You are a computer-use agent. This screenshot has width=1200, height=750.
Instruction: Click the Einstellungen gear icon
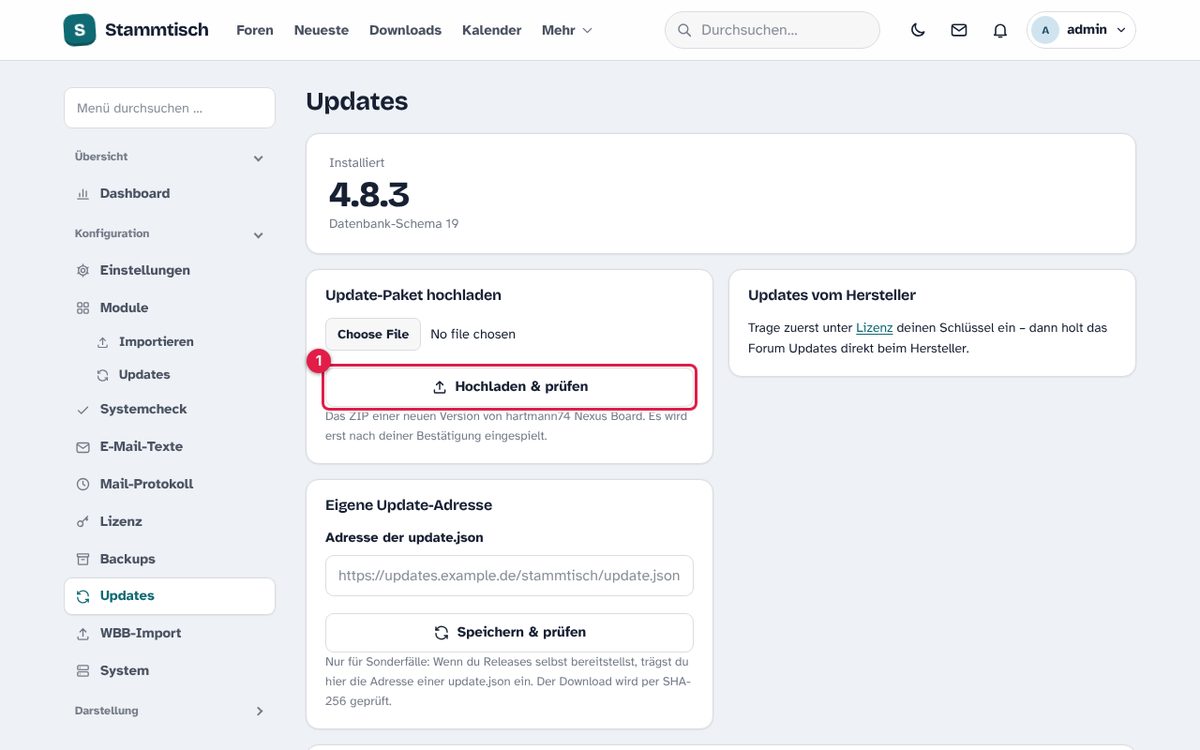coord(83,271)
